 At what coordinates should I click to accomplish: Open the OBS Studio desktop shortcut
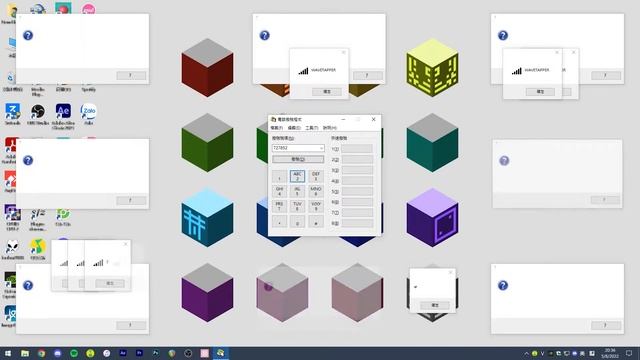coord(38,113)
